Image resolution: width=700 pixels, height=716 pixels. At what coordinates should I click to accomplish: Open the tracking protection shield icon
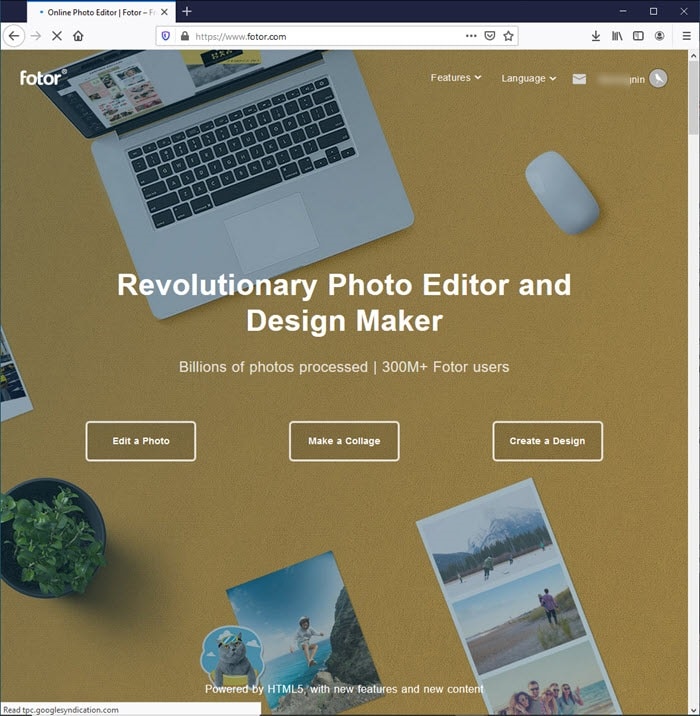click(166, 36)
